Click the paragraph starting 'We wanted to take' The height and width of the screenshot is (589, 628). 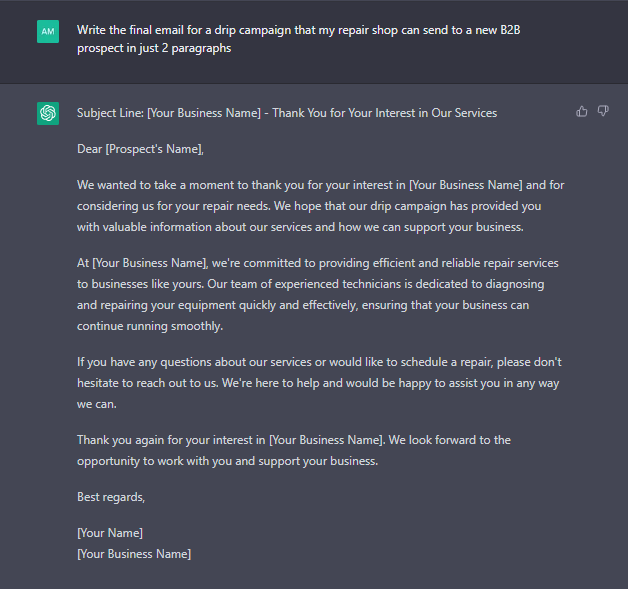[320, 206]
